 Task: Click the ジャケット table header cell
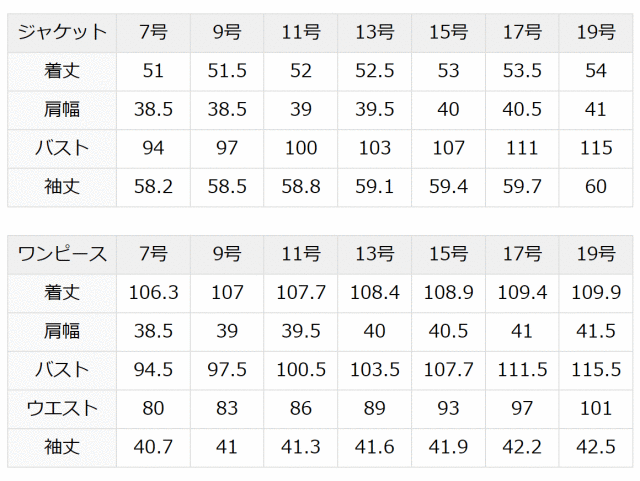[x=62, y=33]
